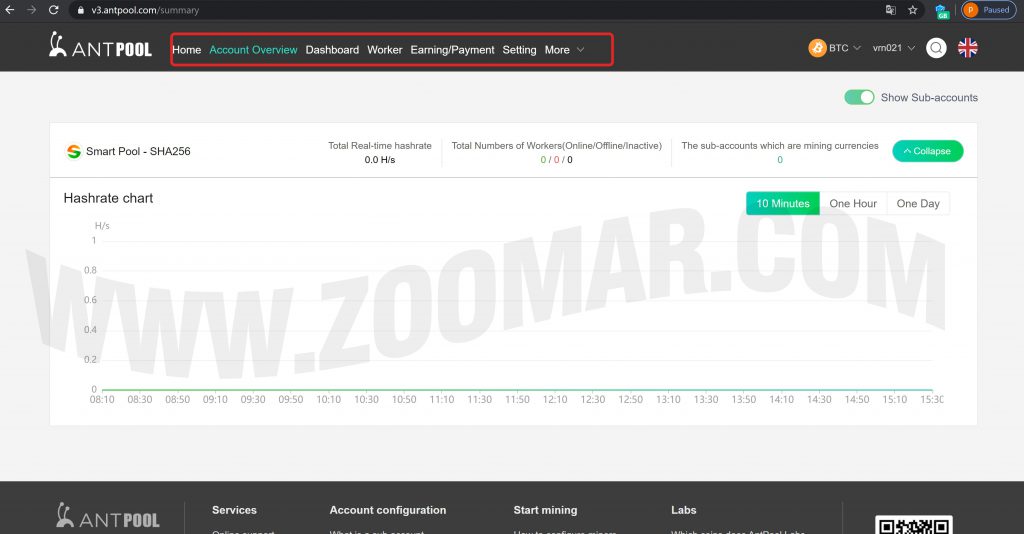Image resolution: width=1024 pixels, height=534 pixels.
Task: Click the footer AntPool logo
Action: point(108,516)
